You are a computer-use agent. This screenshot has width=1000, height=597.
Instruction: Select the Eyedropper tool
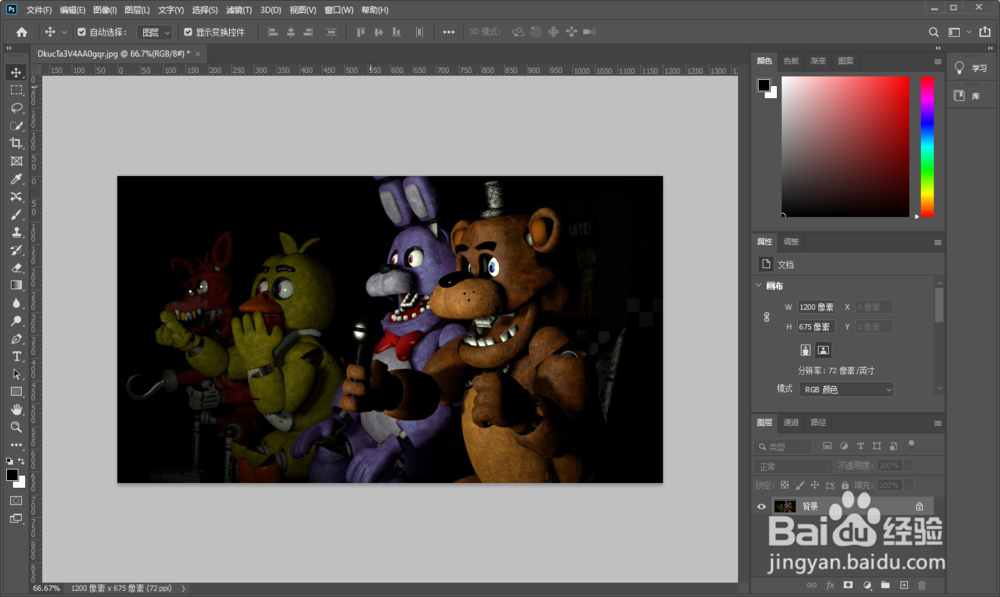[x=16, y=179]
